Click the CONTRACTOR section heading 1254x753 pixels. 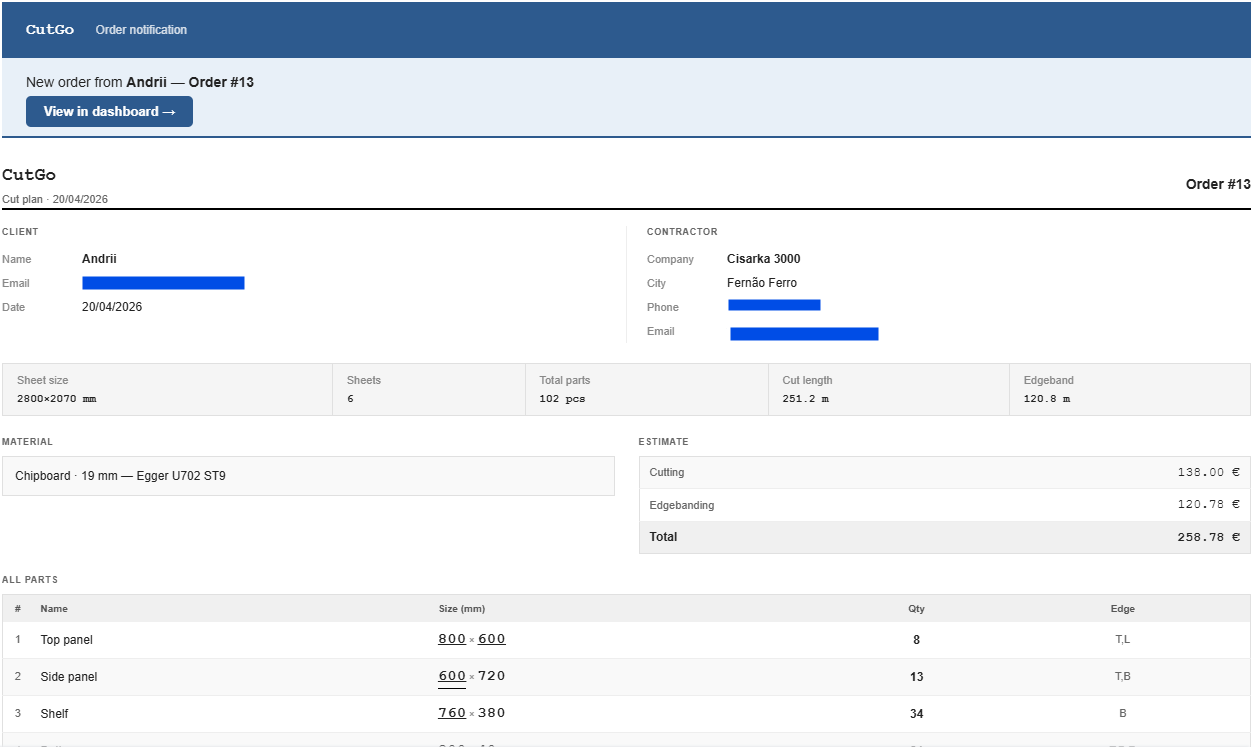682,232
